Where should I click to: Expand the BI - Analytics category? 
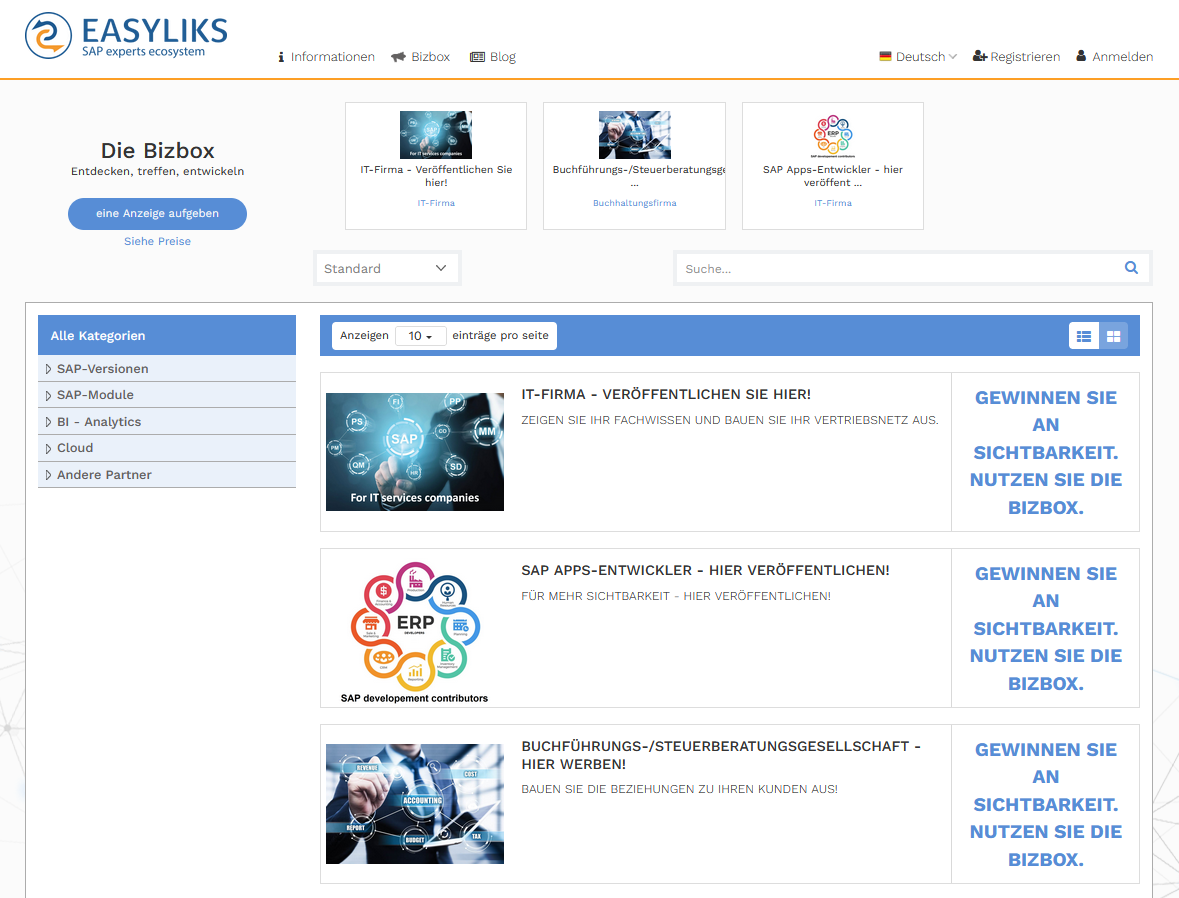click(x=98, y=422)
